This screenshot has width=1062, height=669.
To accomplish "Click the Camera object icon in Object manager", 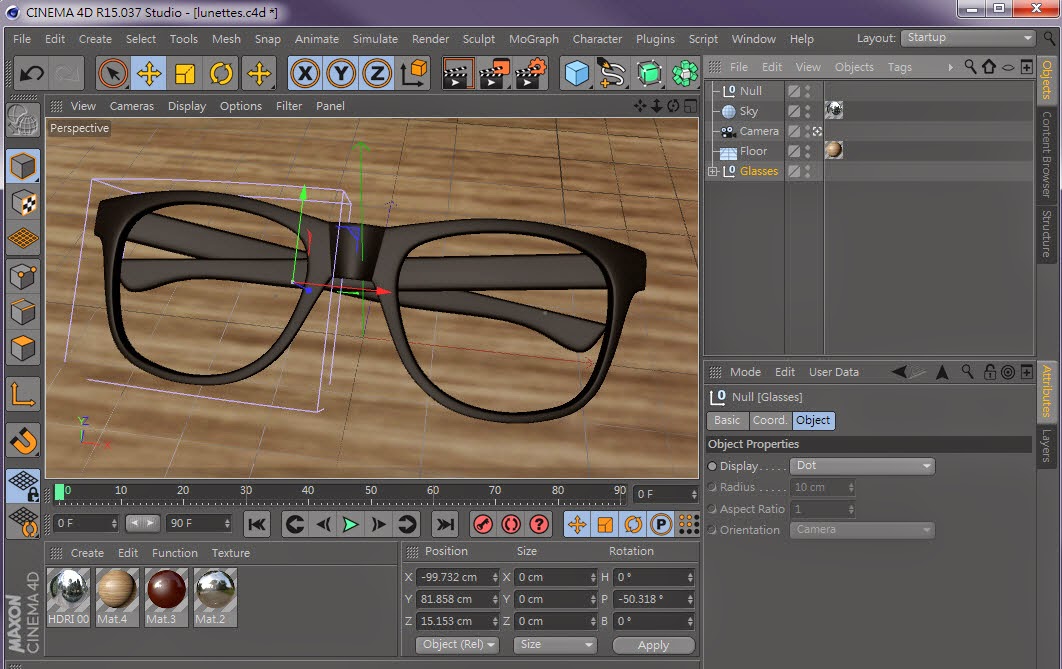I will tap(730, 131).
